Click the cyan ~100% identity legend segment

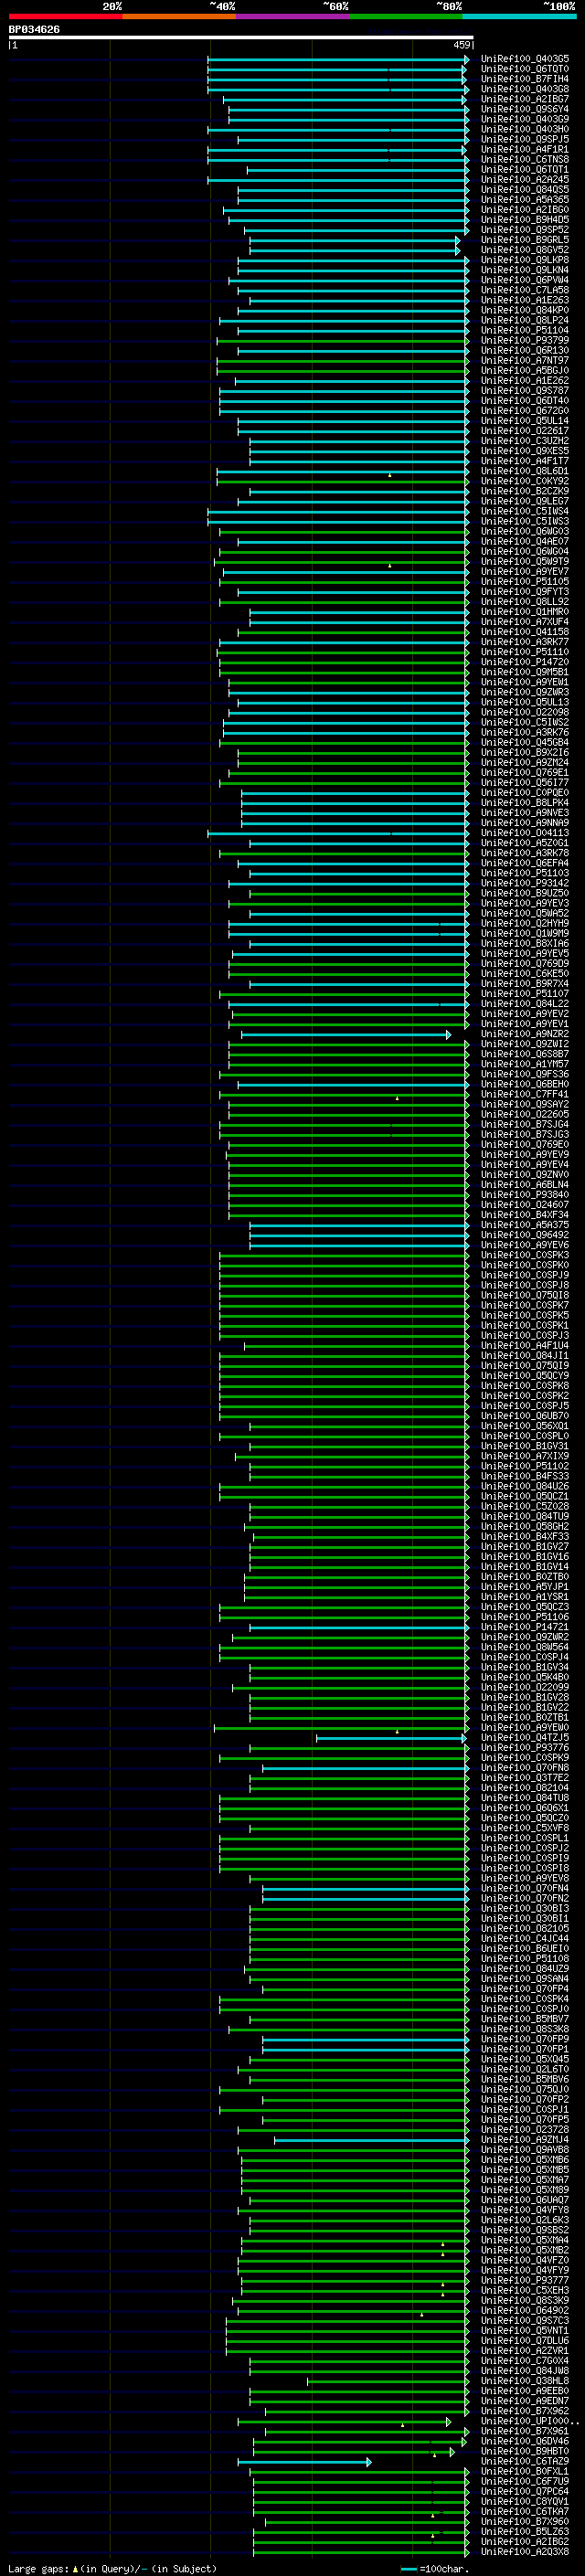pyautogui.click(x=520, y=16)
